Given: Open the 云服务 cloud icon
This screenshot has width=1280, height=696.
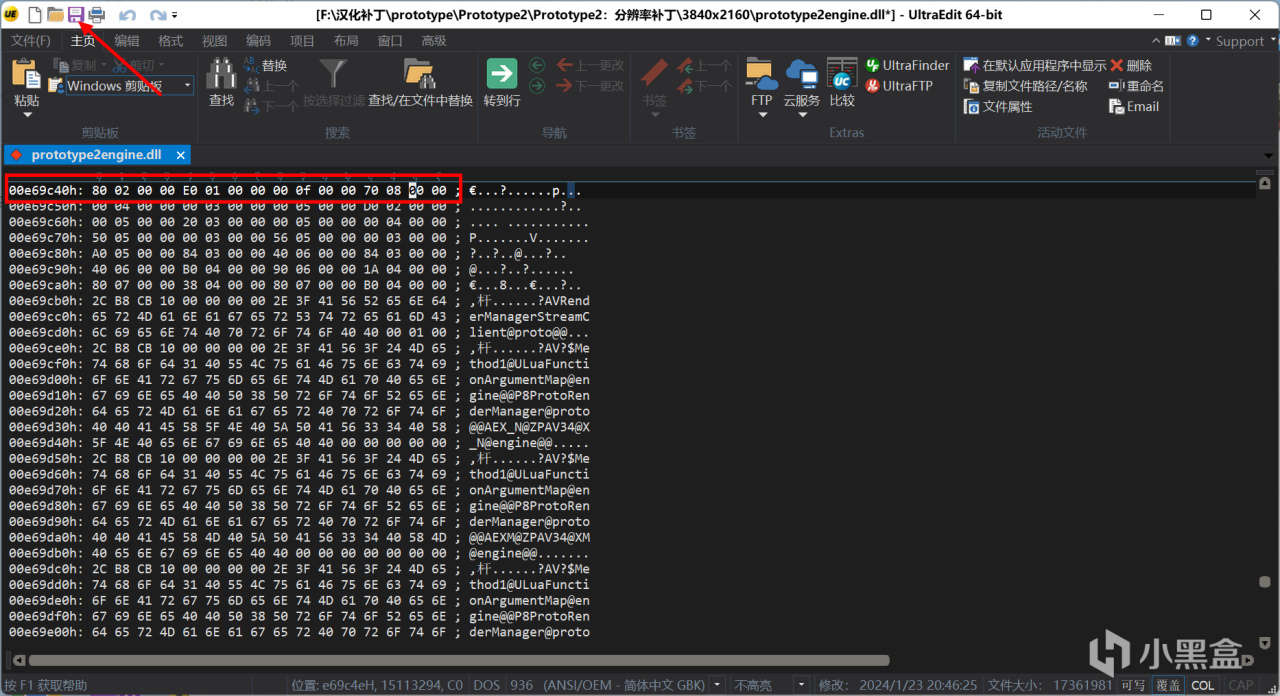Looking at the screenshot, I should 802,74.
